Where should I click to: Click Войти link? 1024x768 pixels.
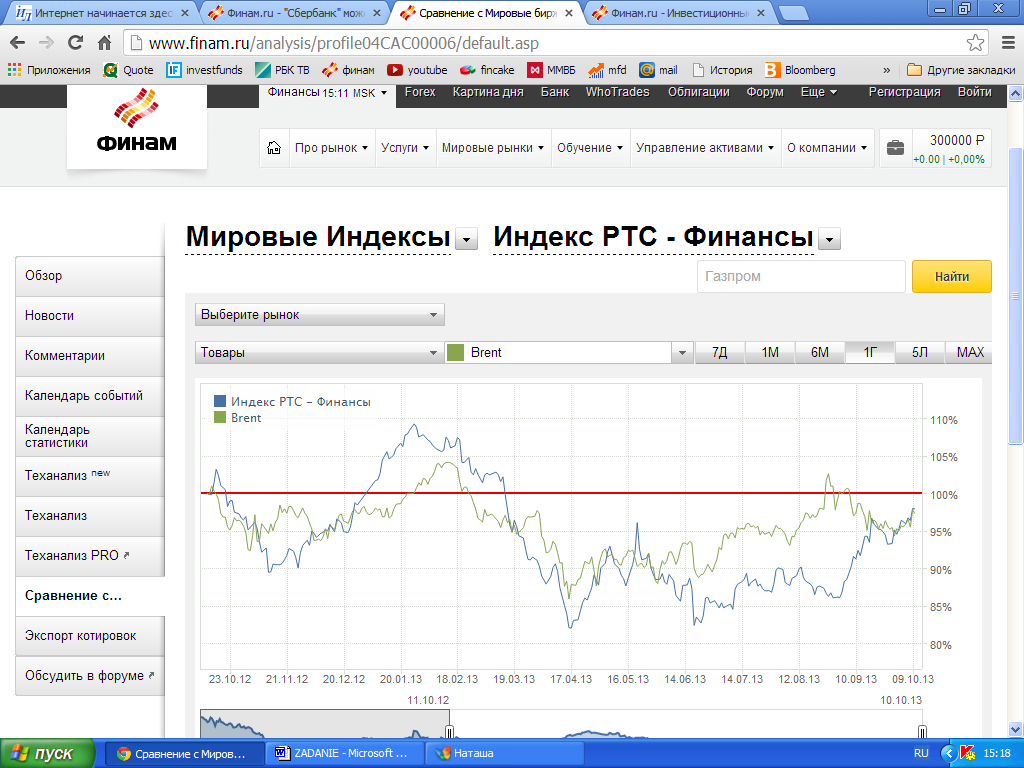[974, 92]
